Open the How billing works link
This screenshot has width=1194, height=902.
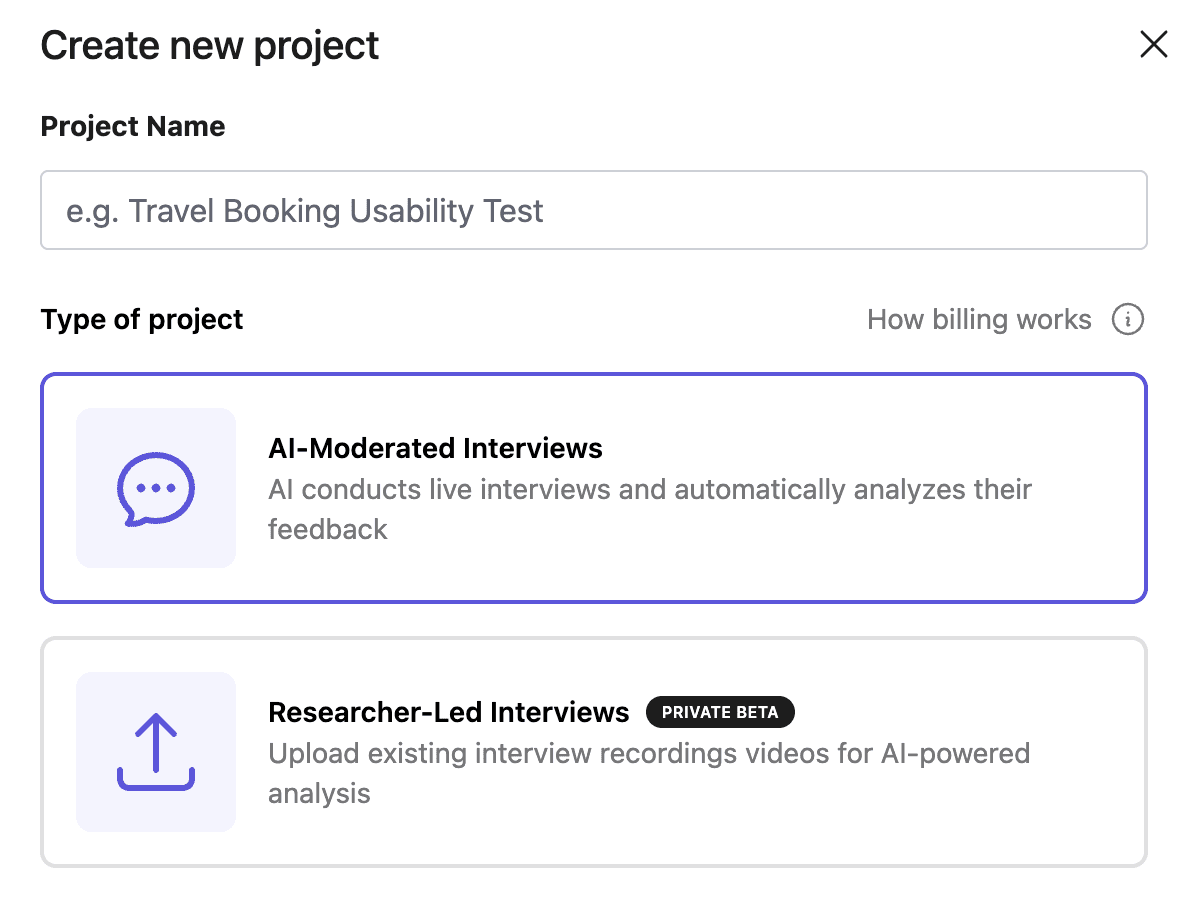coord(978,319)
